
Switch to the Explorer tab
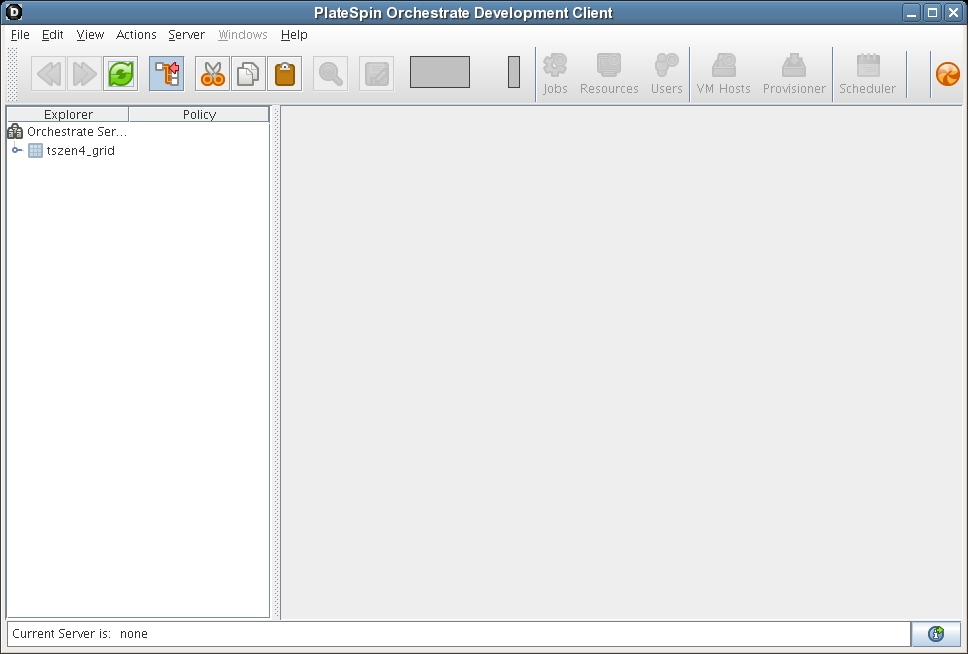tap(68, 114)
